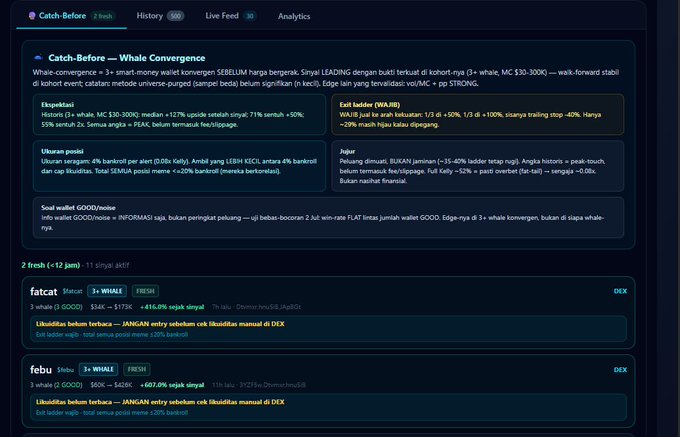Click the FRESH badge on fatcat
Viewport: 680px width, 437px height.
click(x=145, y=291)
